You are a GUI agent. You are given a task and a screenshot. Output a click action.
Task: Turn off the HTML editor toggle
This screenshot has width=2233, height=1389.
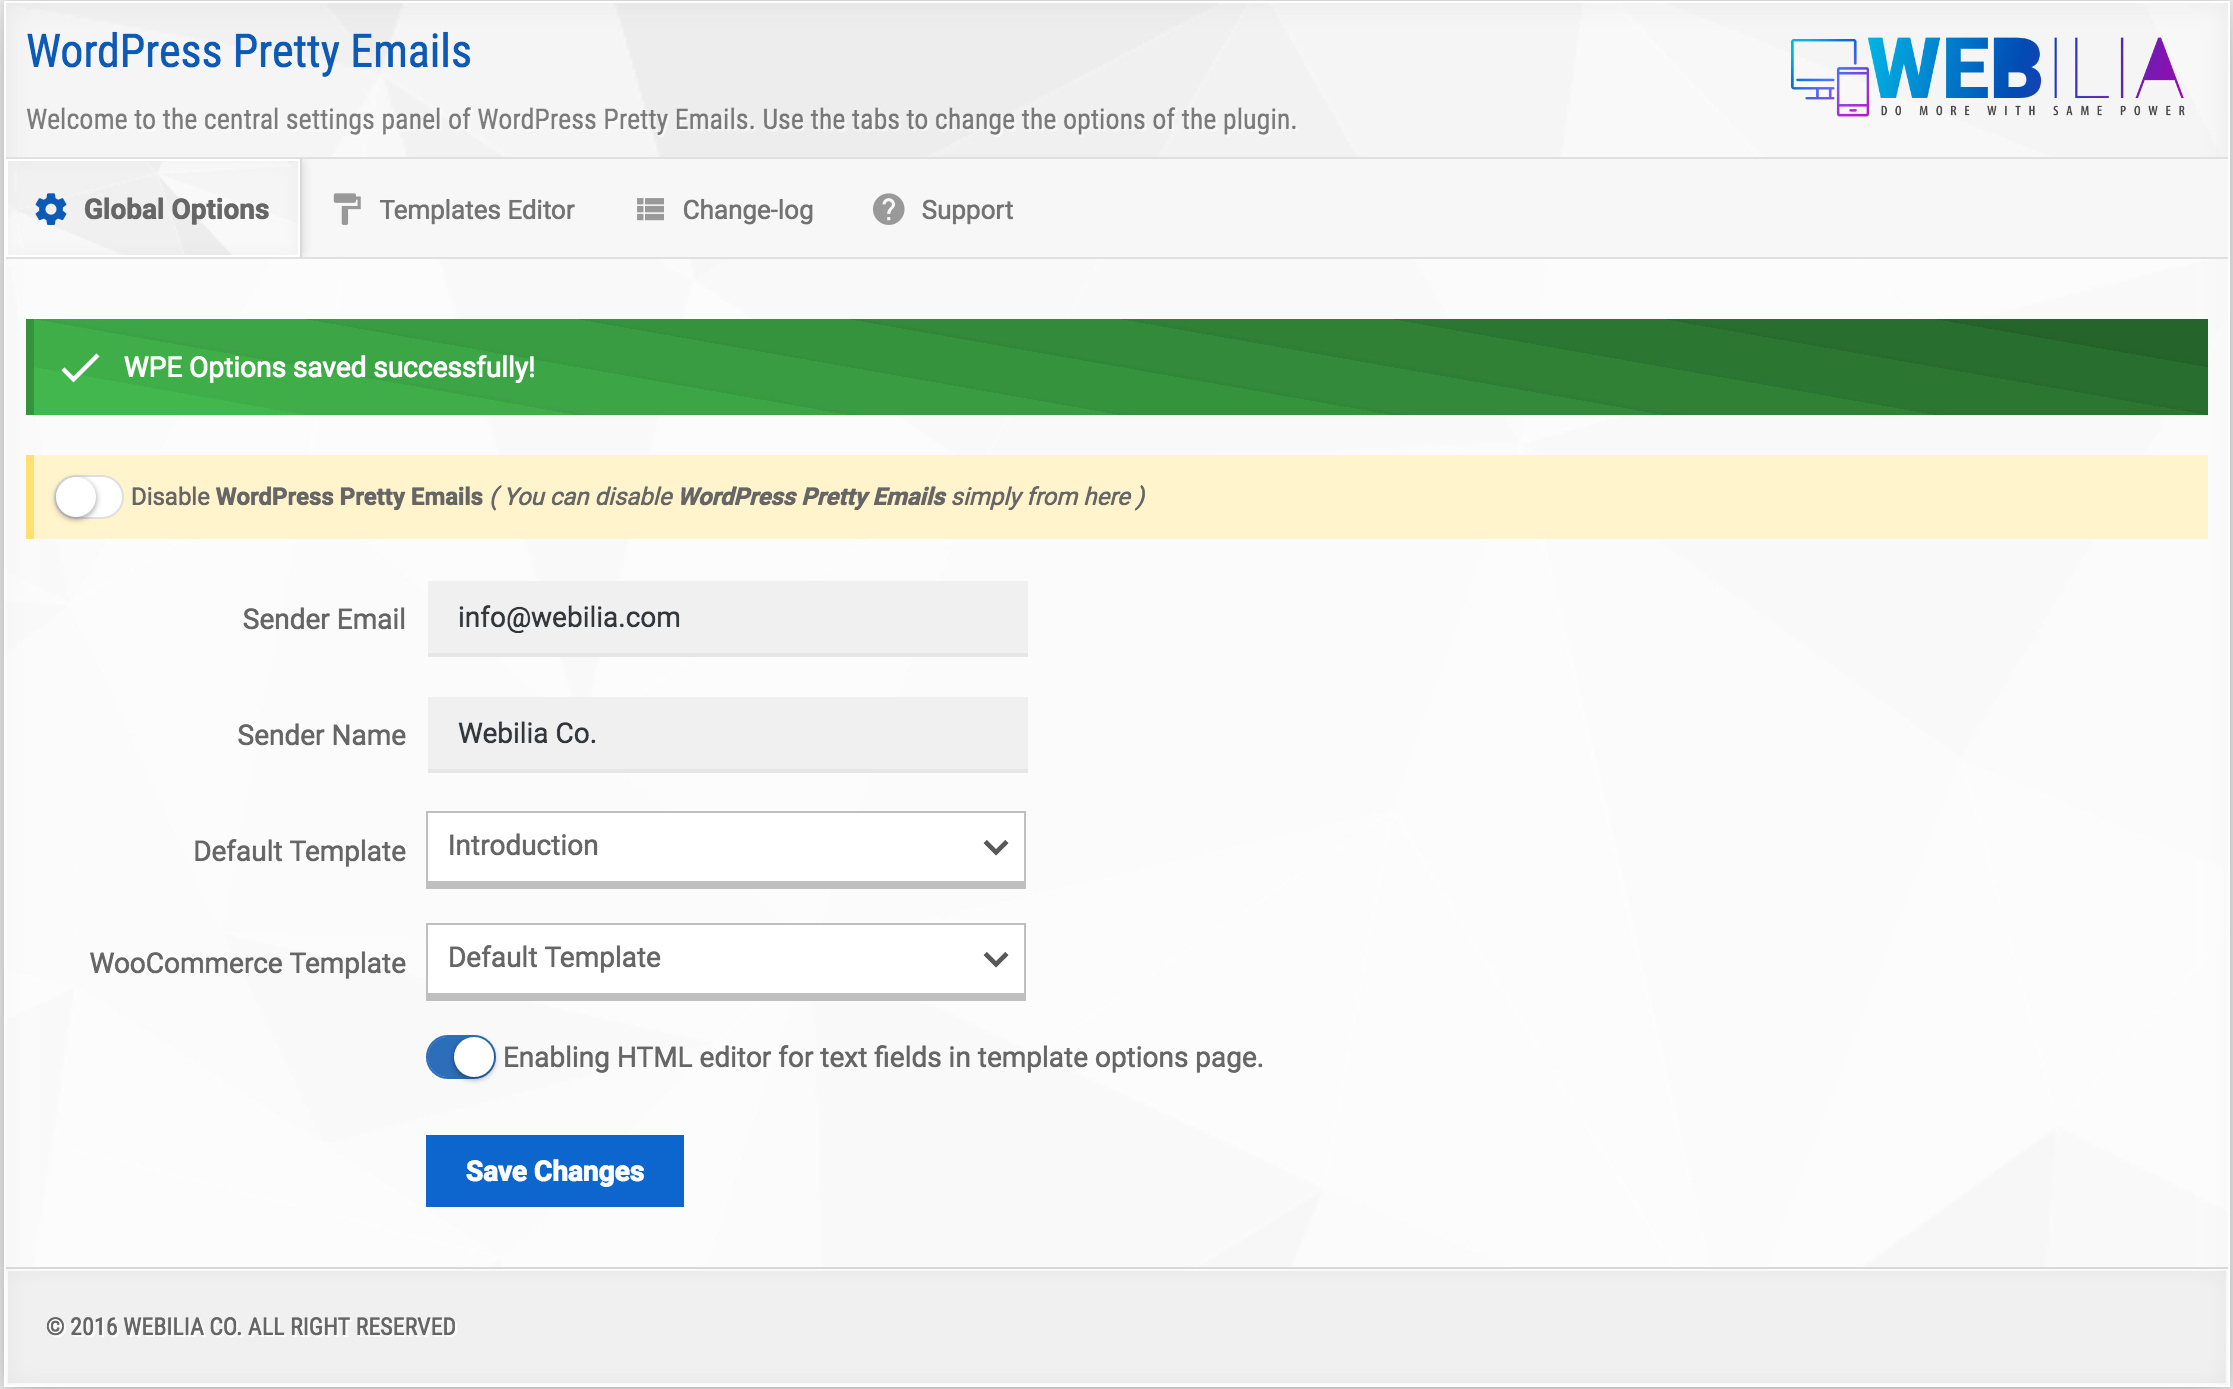460,1057
